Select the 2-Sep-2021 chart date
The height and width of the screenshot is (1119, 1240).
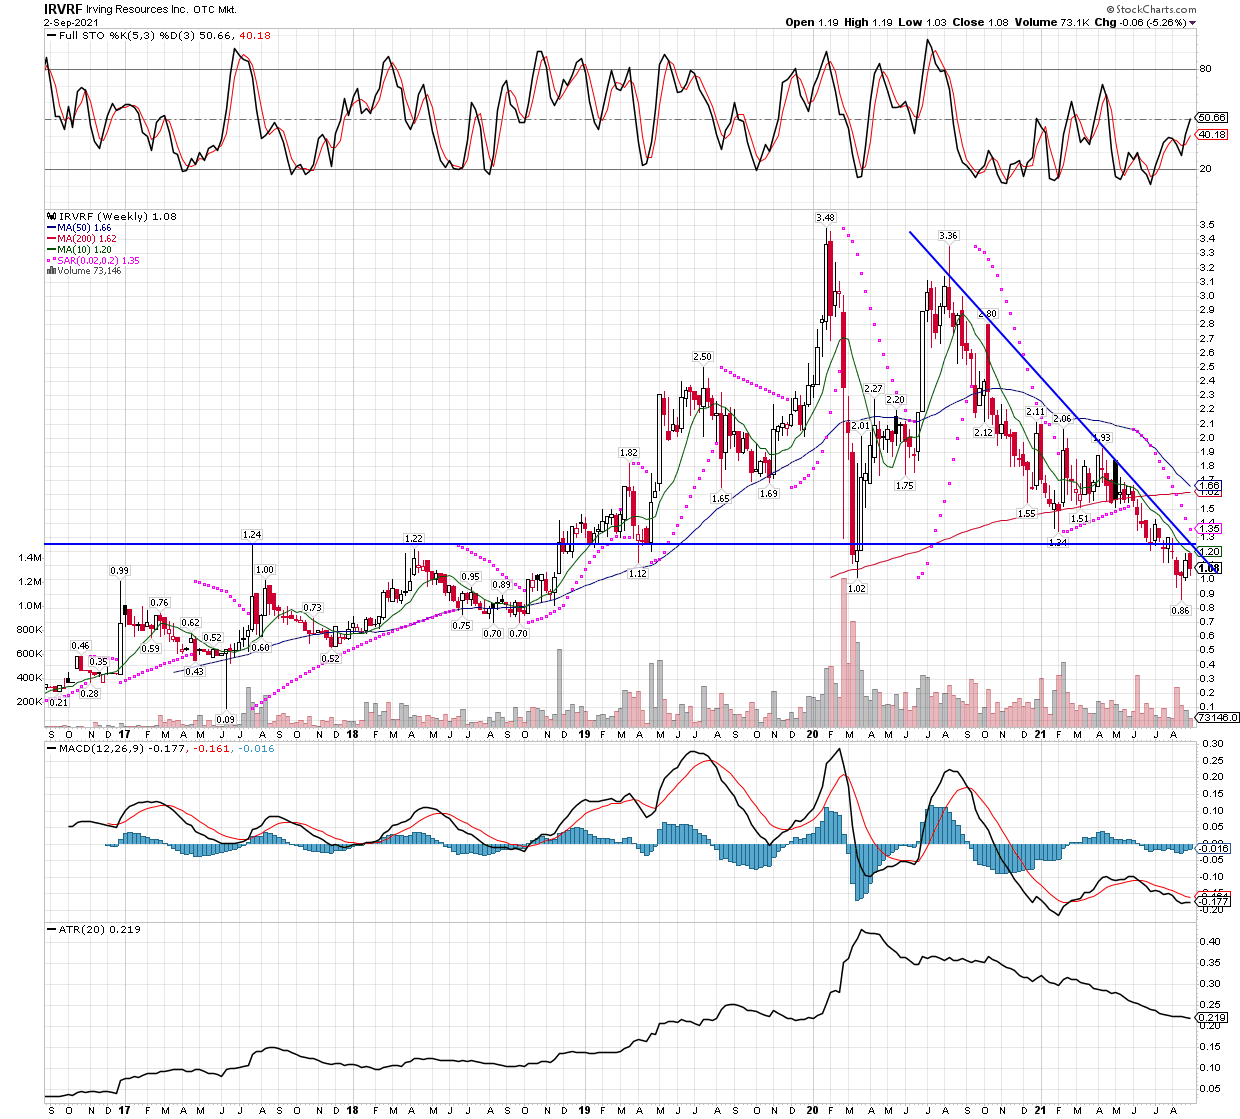tap(69, 21)
